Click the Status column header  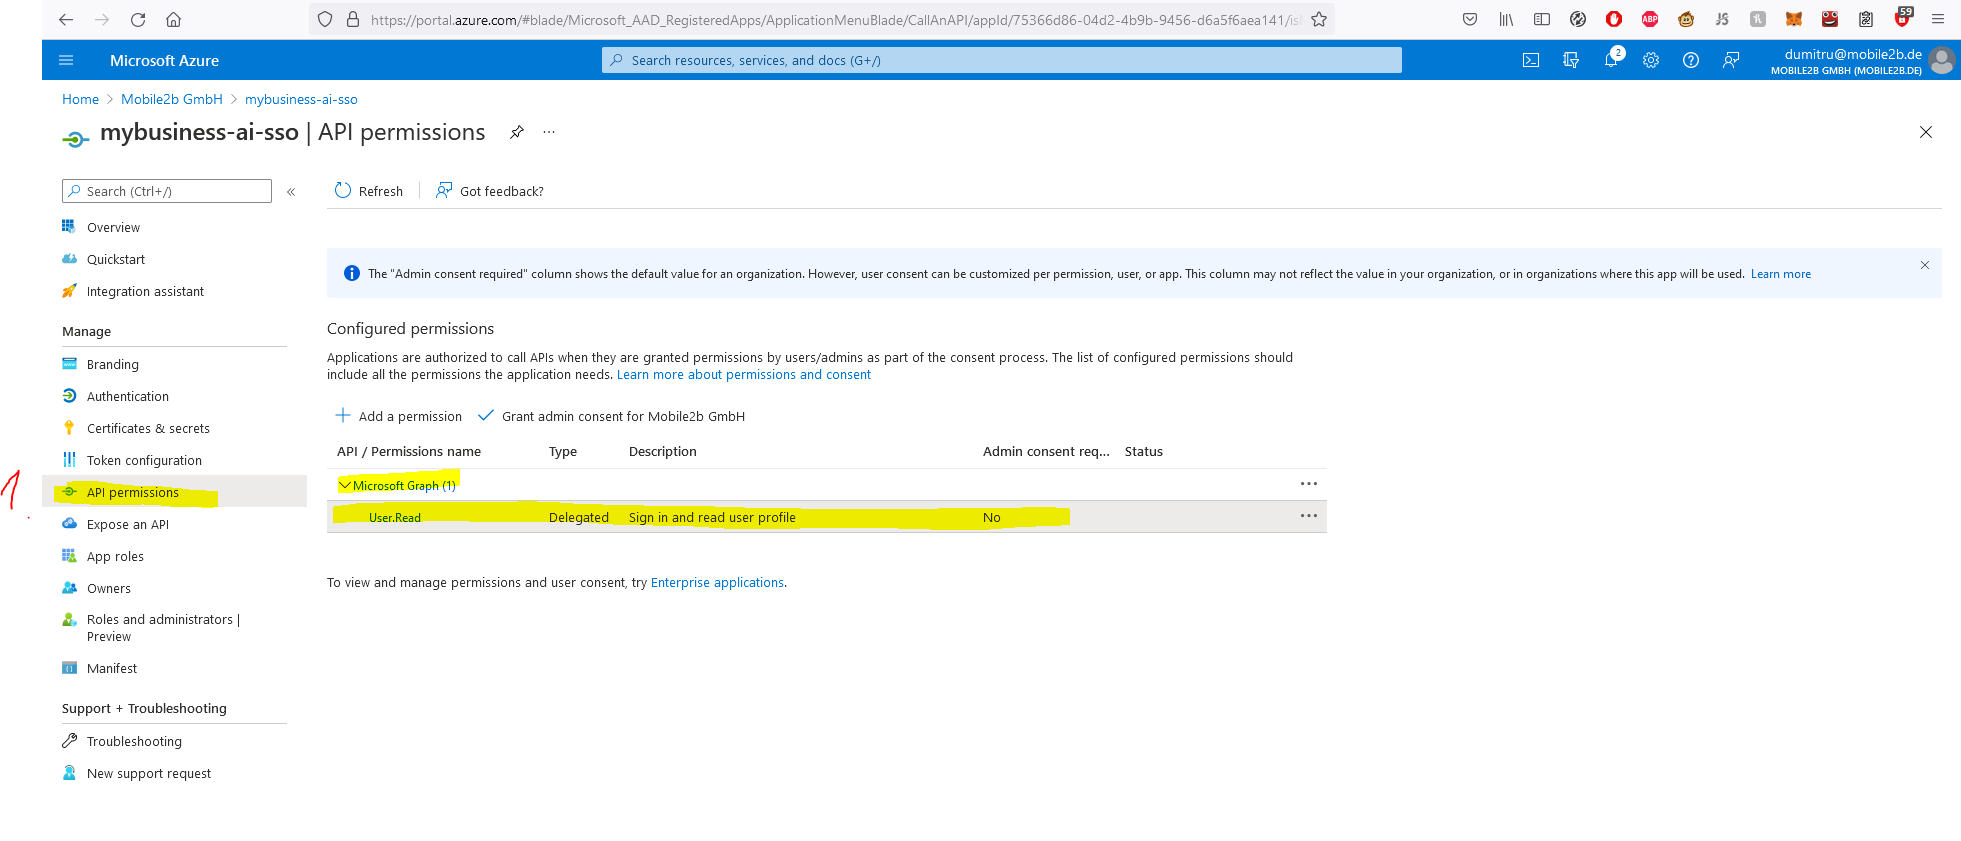coord(1143,451)
